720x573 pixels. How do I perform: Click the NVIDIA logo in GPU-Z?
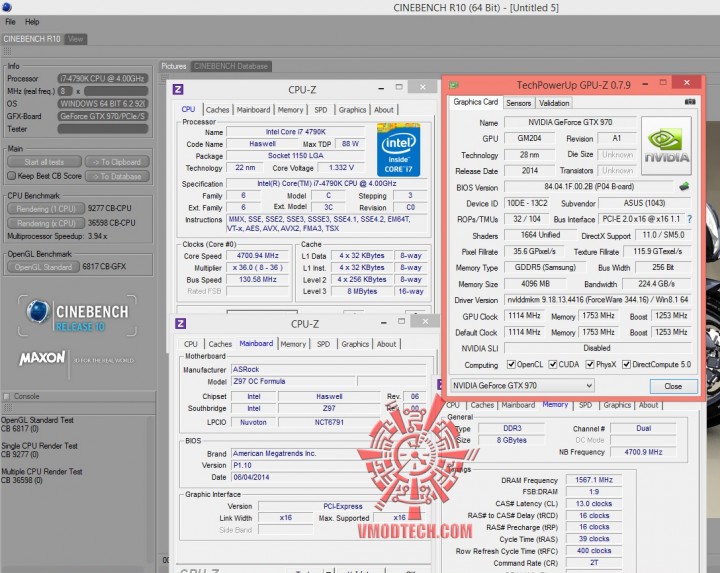click(x=666, y=146)
